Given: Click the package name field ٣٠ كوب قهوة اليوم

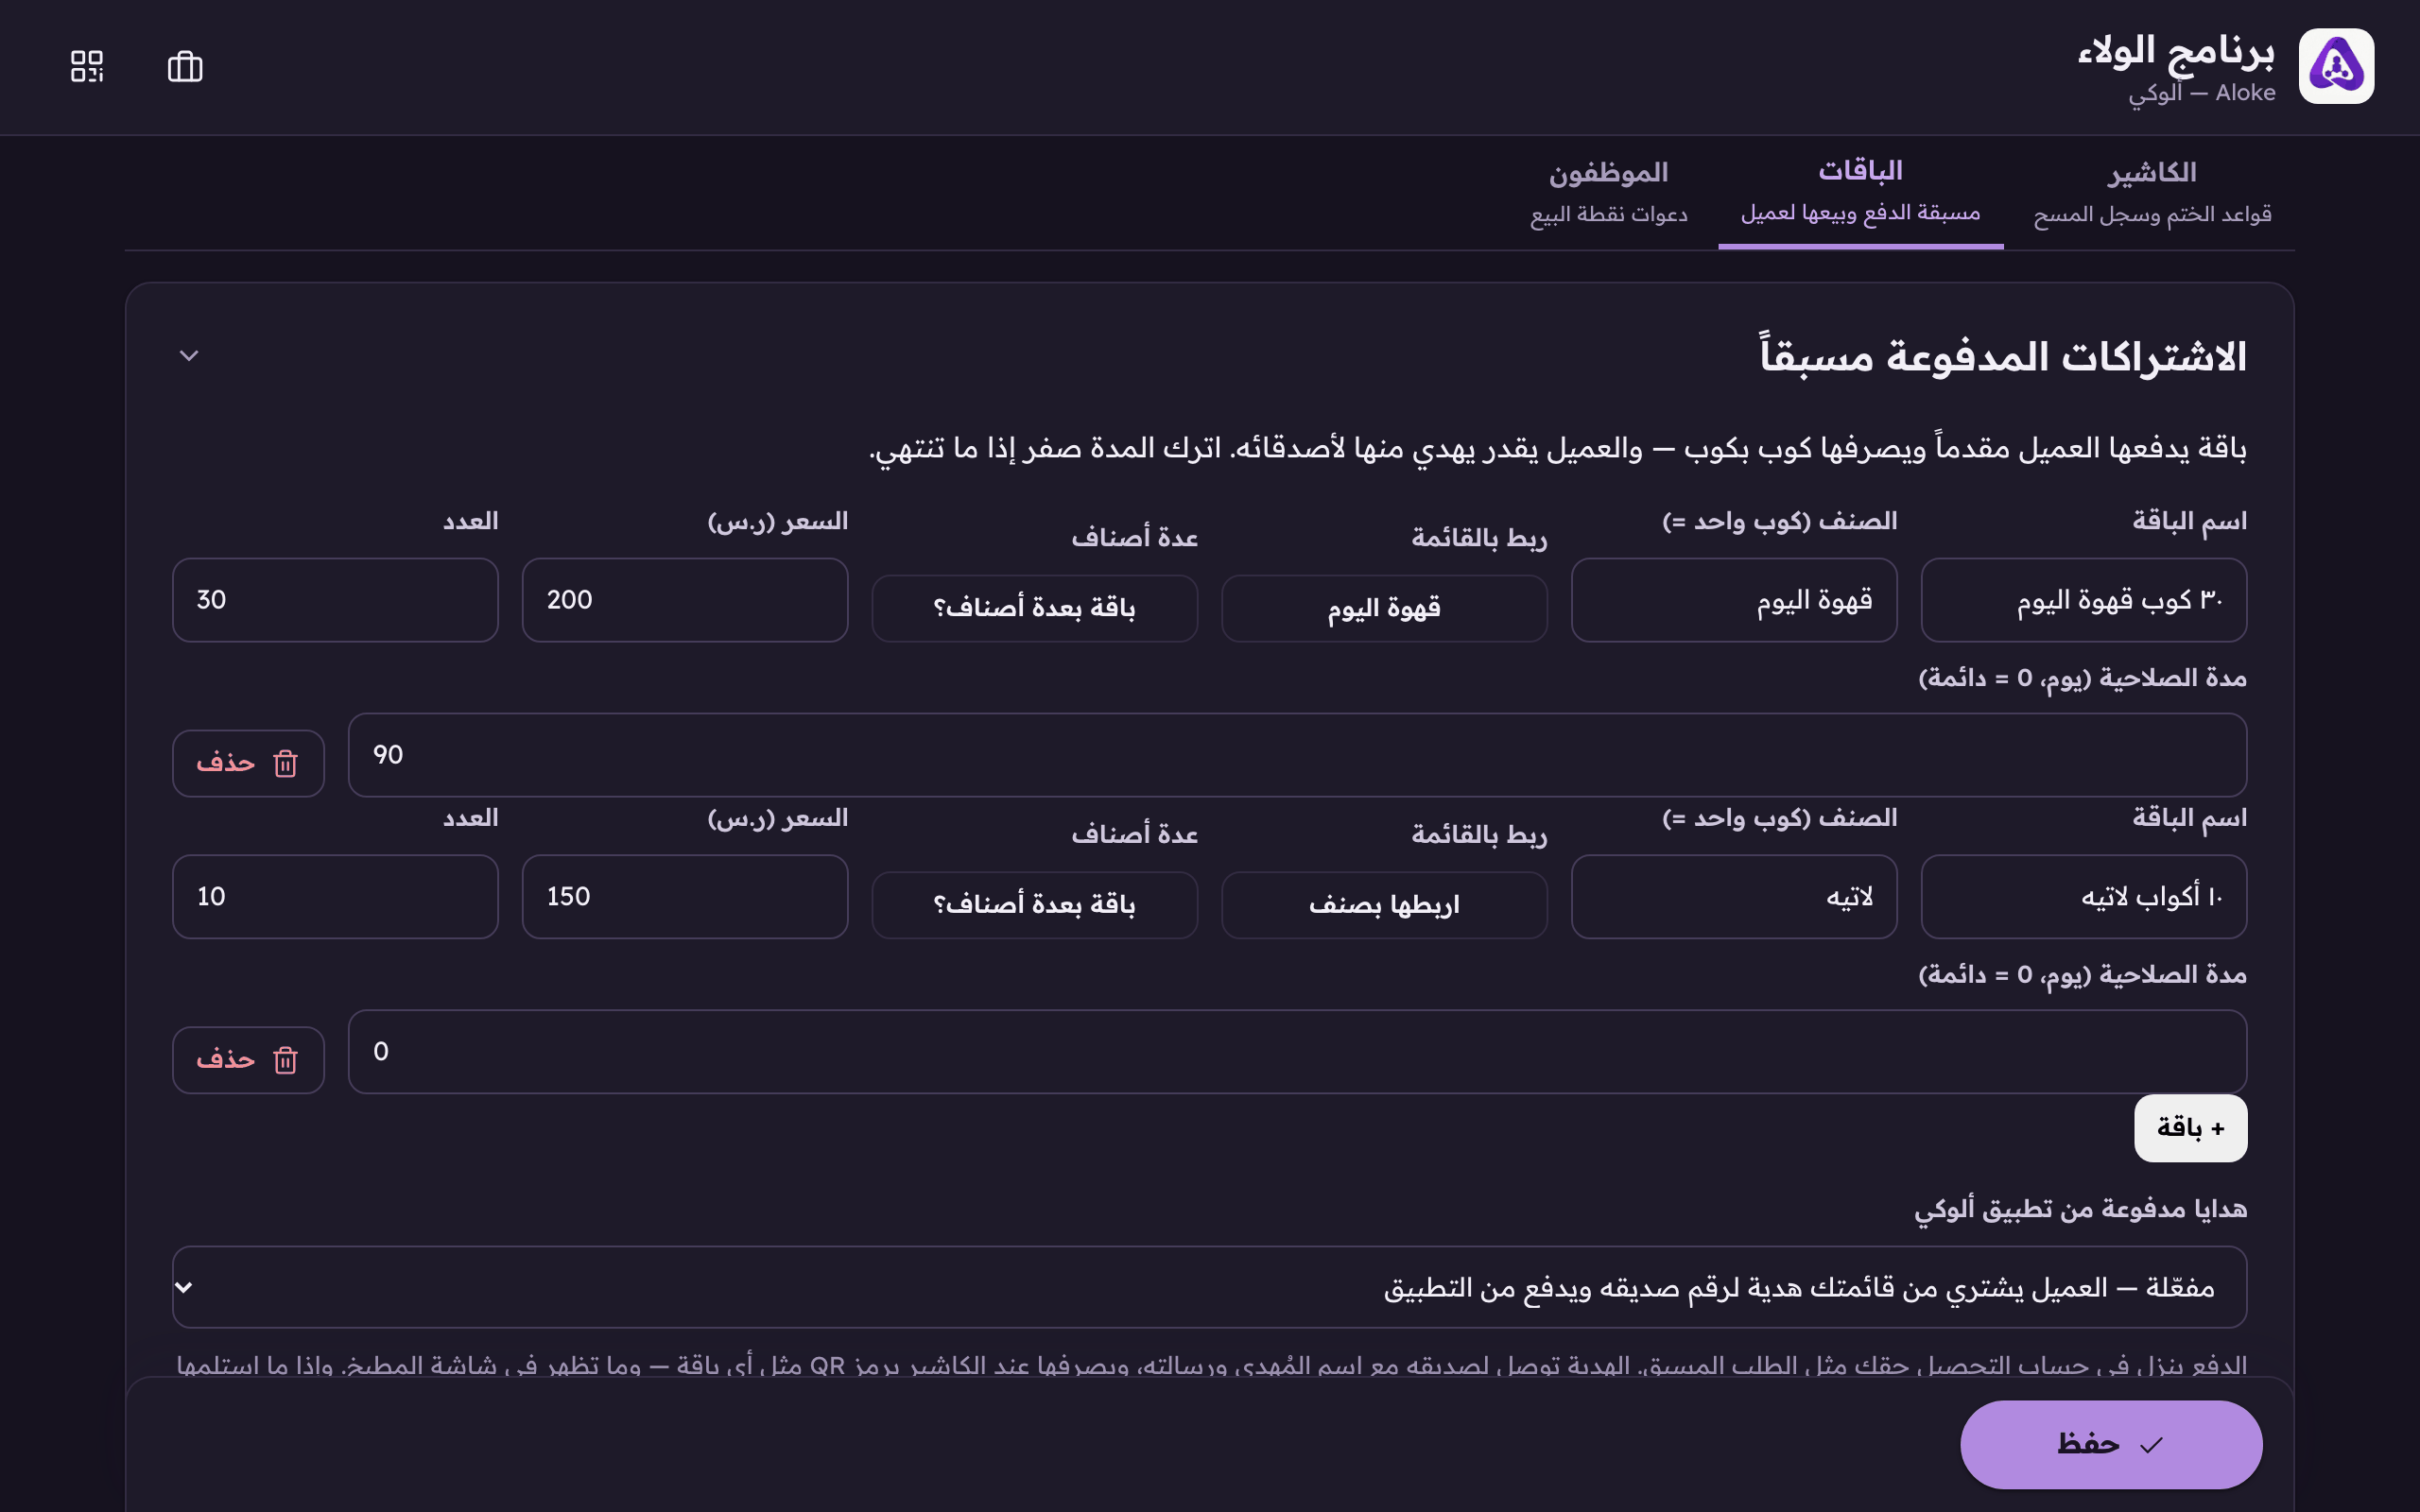Looking at the screenshot, I should click(x=2083, y=600).
